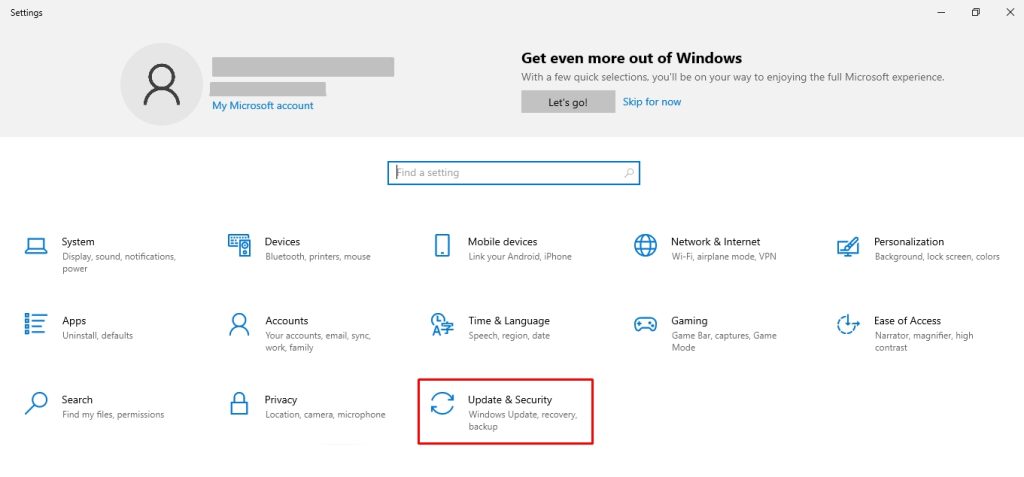Click the Ease of Access icon
Viewport: 1024px width, 477px height.
coord(848,324)
